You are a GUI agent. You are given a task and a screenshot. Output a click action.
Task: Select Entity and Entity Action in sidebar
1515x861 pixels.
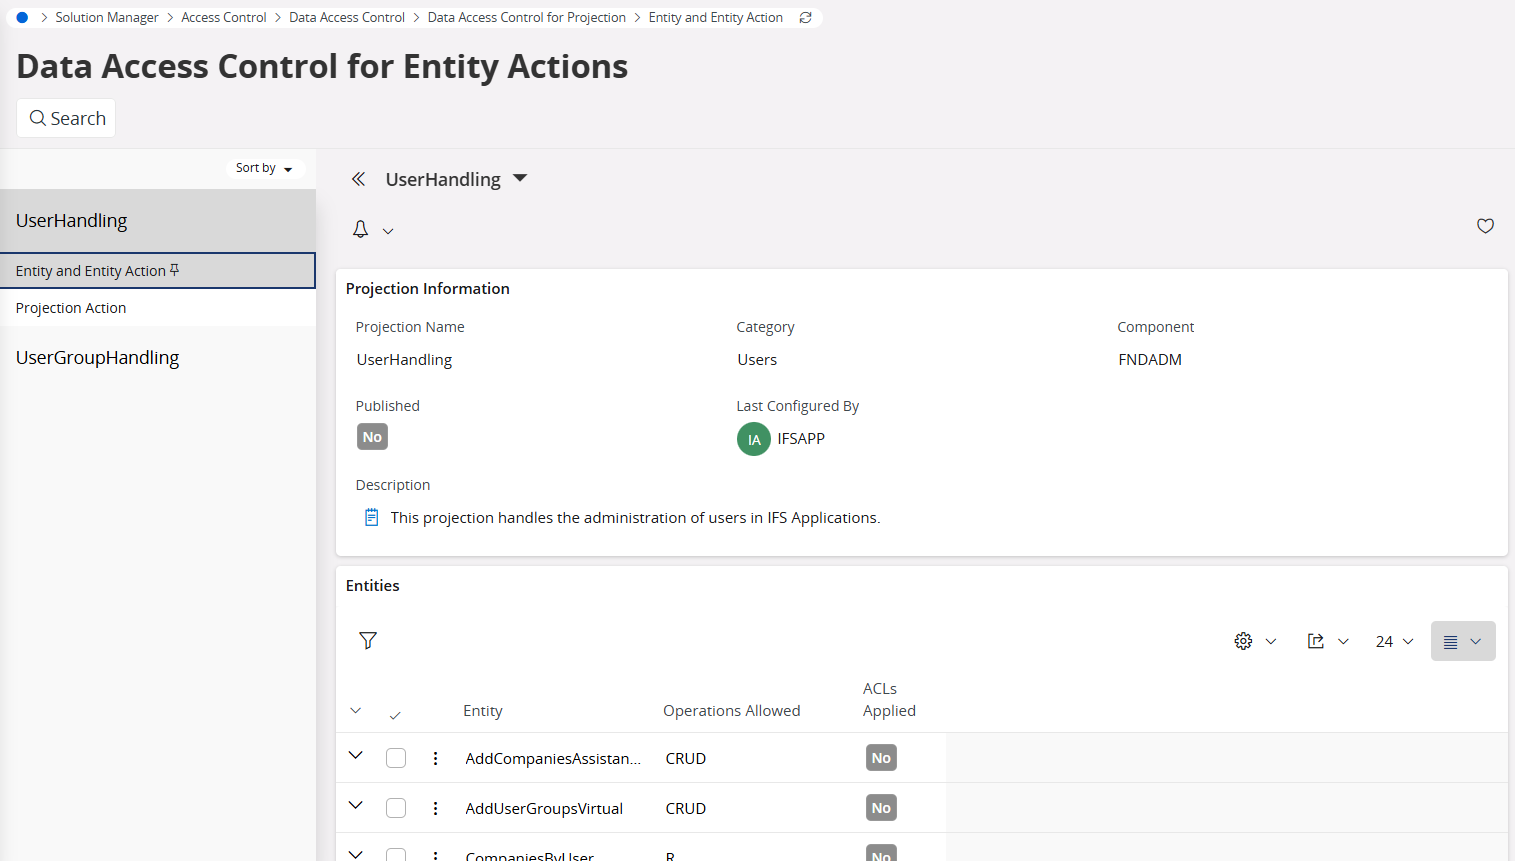point(158,270)
